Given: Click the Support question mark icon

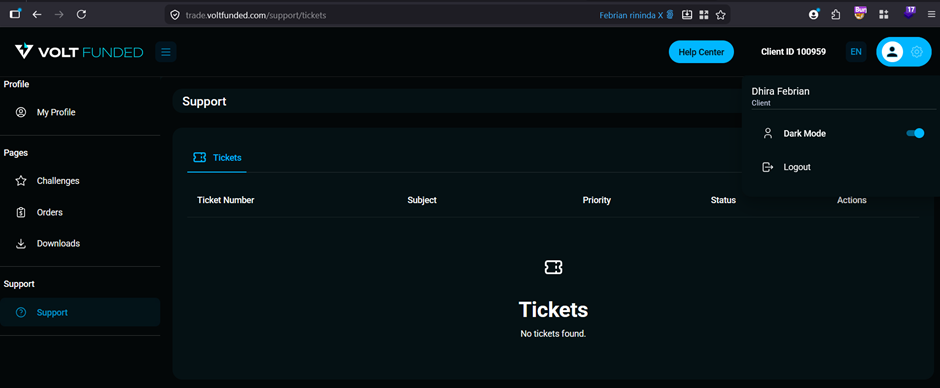Looking at the screenshot, I should click(x=21, y=312).
